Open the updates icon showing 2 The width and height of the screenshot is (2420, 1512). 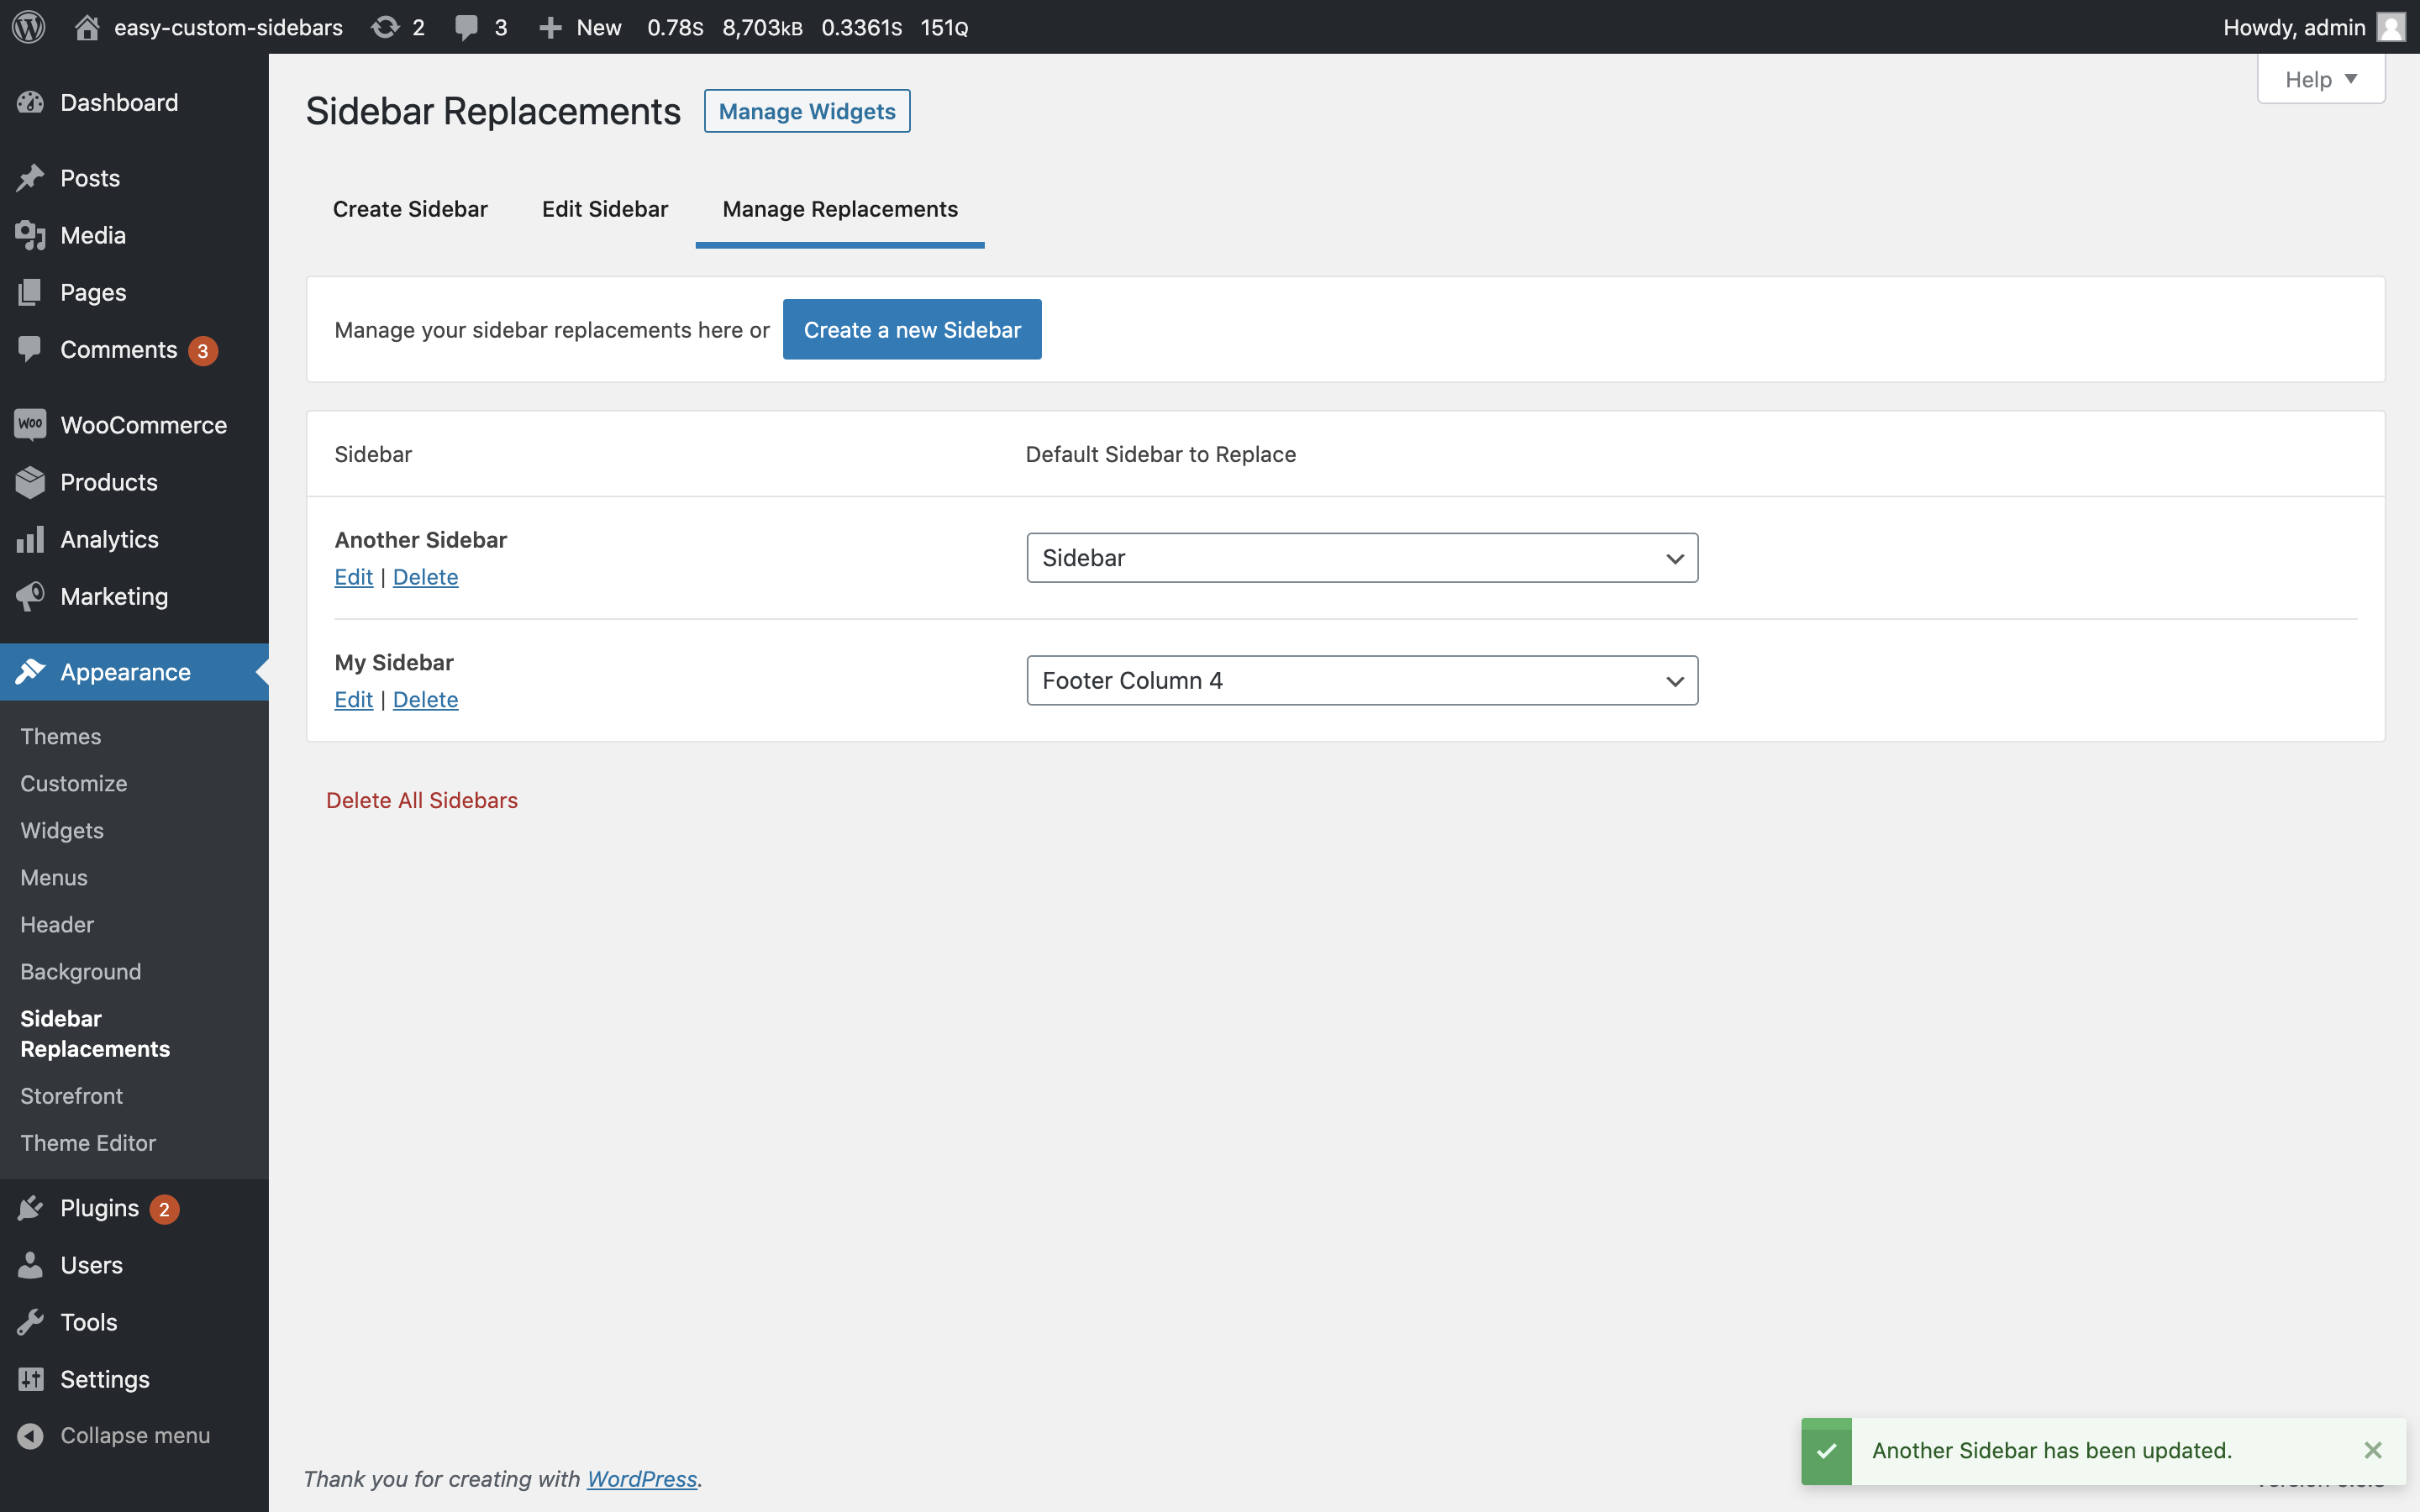click(385, 27)
